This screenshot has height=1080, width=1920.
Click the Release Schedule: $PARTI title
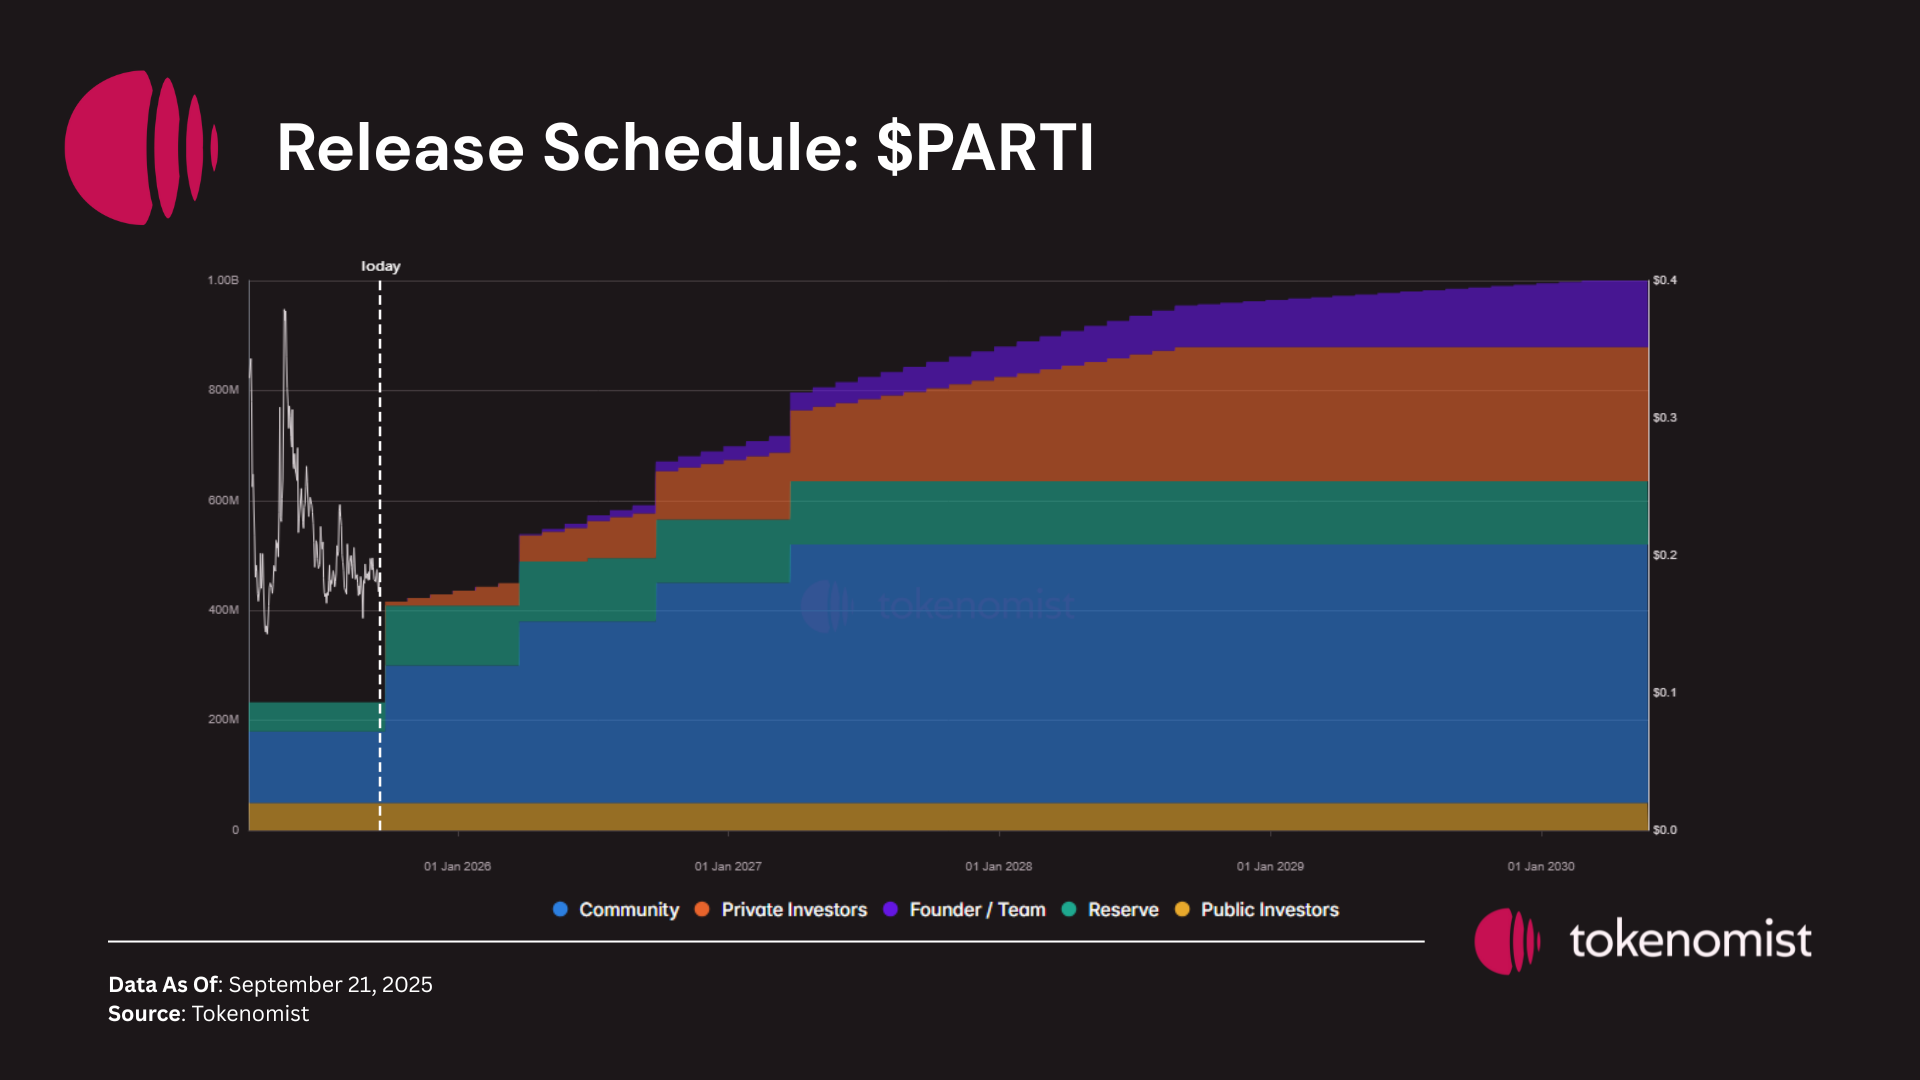(x=685, y=148)
